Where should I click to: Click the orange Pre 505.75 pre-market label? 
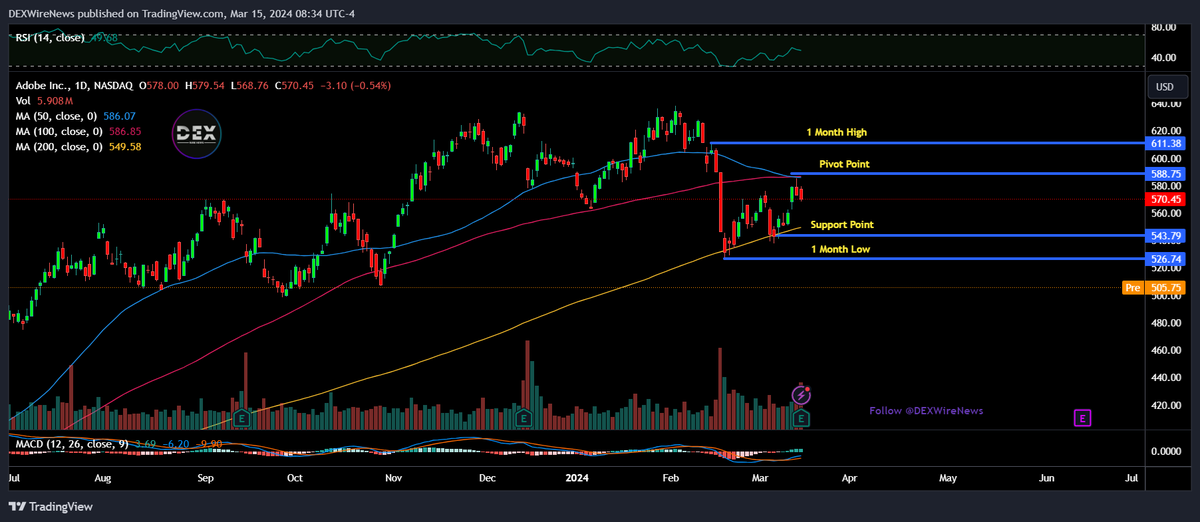[1155, 288]
